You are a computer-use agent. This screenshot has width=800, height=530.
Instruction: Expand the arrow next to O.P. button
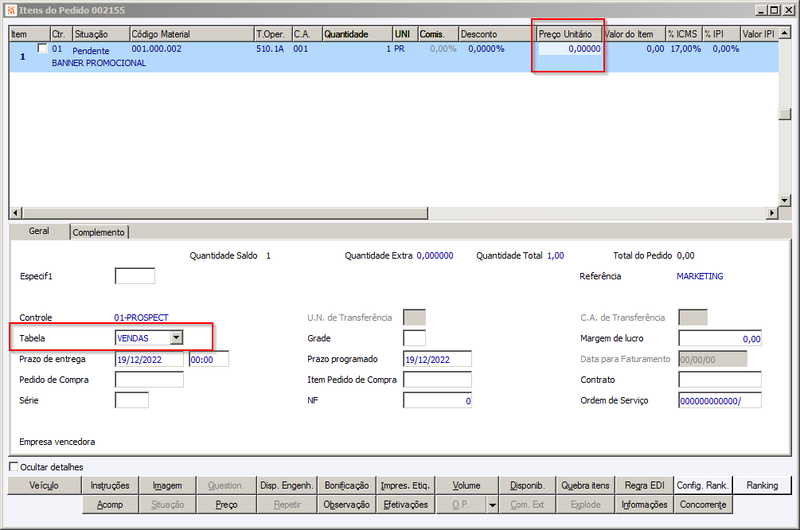click(492, 505)
